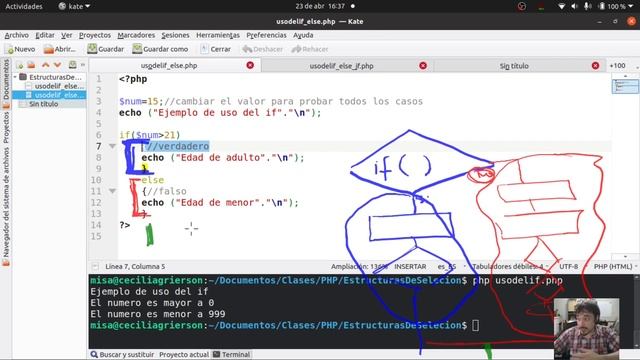Open the Actividades overview
The width and height of the screenshot is (640, 360).
tap(24, 7)
